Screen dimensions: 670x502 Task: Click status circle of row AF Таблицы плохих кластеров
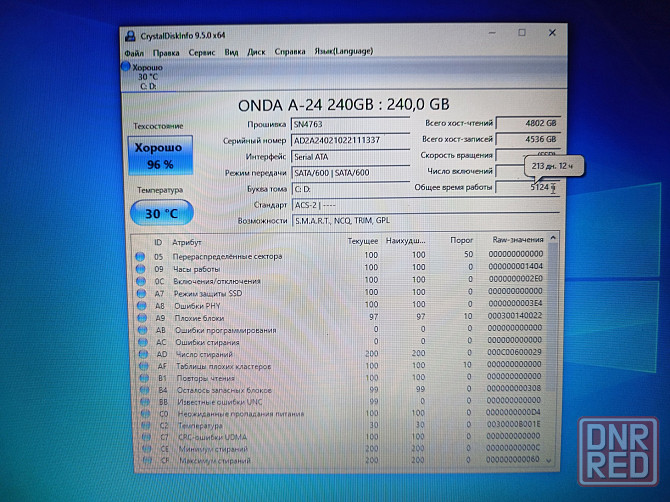click(x=144, y=366)
